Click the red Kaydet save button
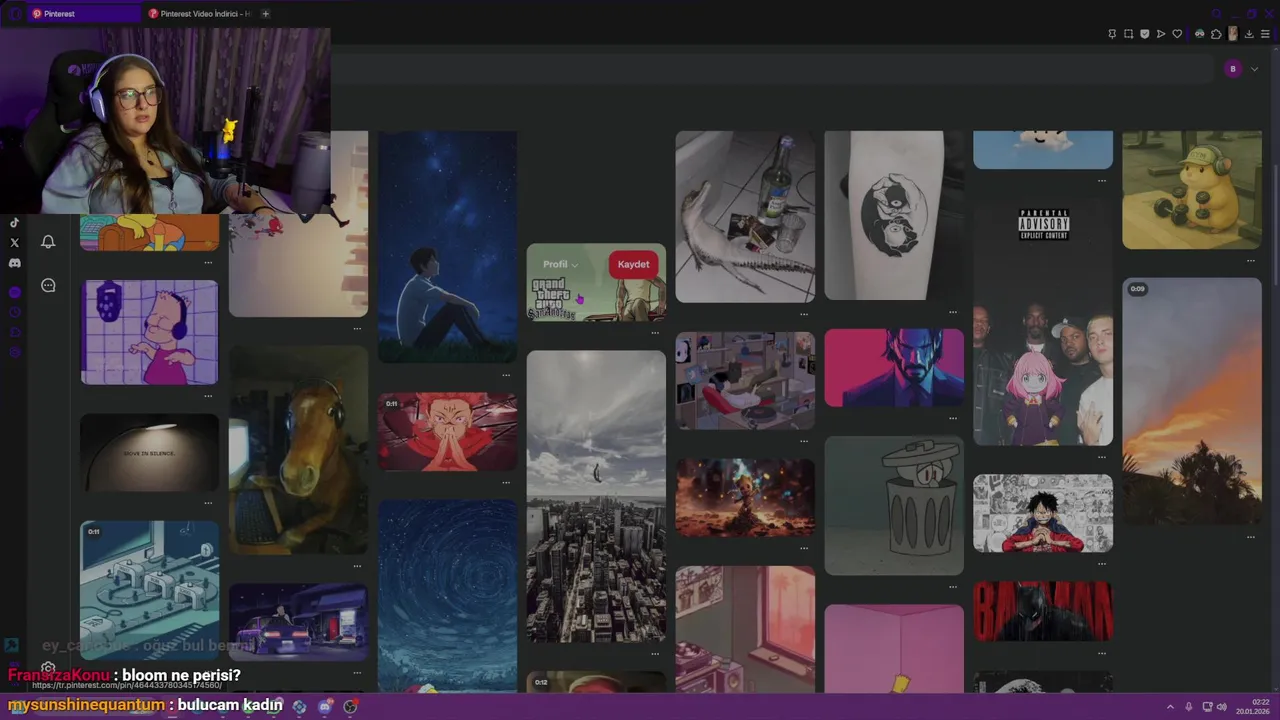1280x720 pixels. pyautogui.click(x=633, y=264)
